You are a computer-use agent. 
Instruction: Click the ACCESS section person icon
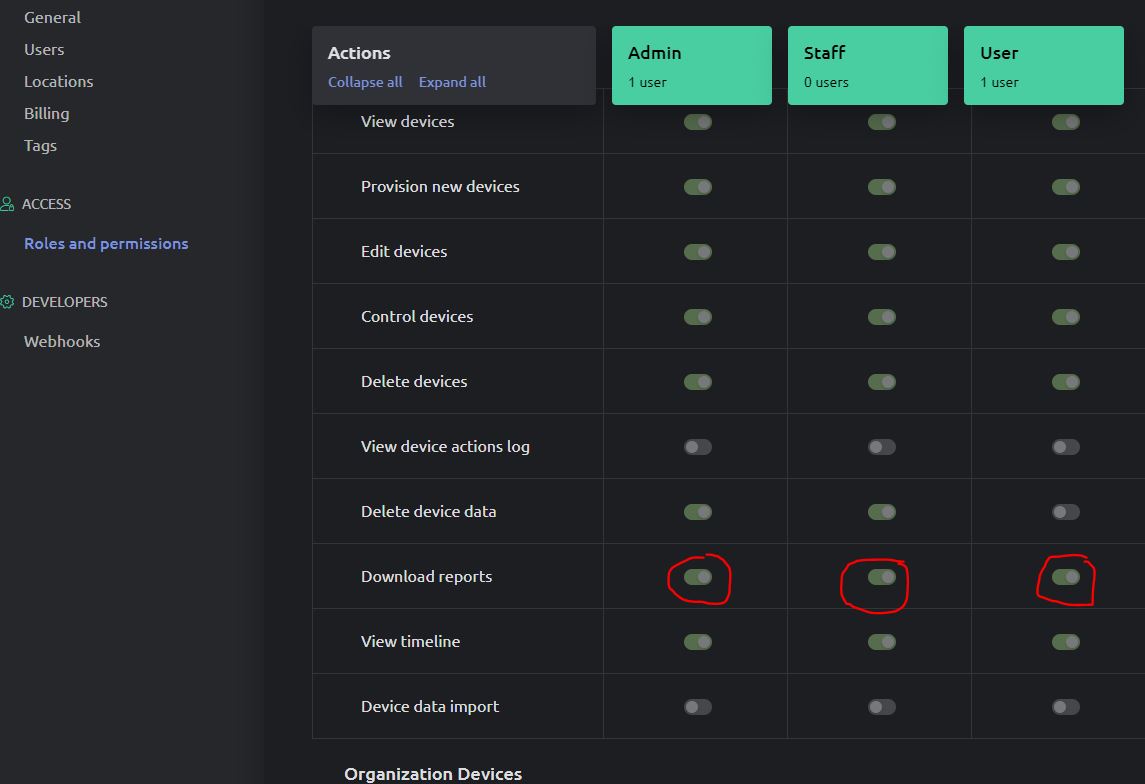tap(8, 204)
